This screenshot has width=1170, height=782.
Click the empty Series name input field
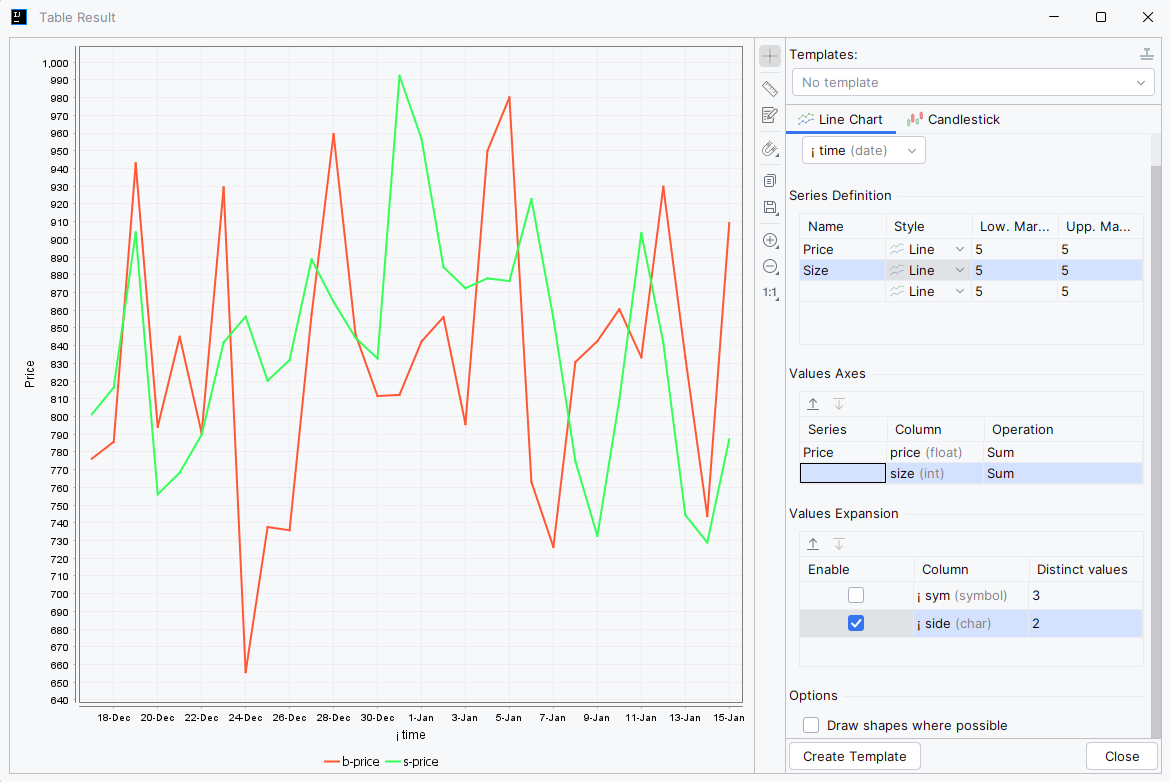pyautogui.click(x=842, y=473)
